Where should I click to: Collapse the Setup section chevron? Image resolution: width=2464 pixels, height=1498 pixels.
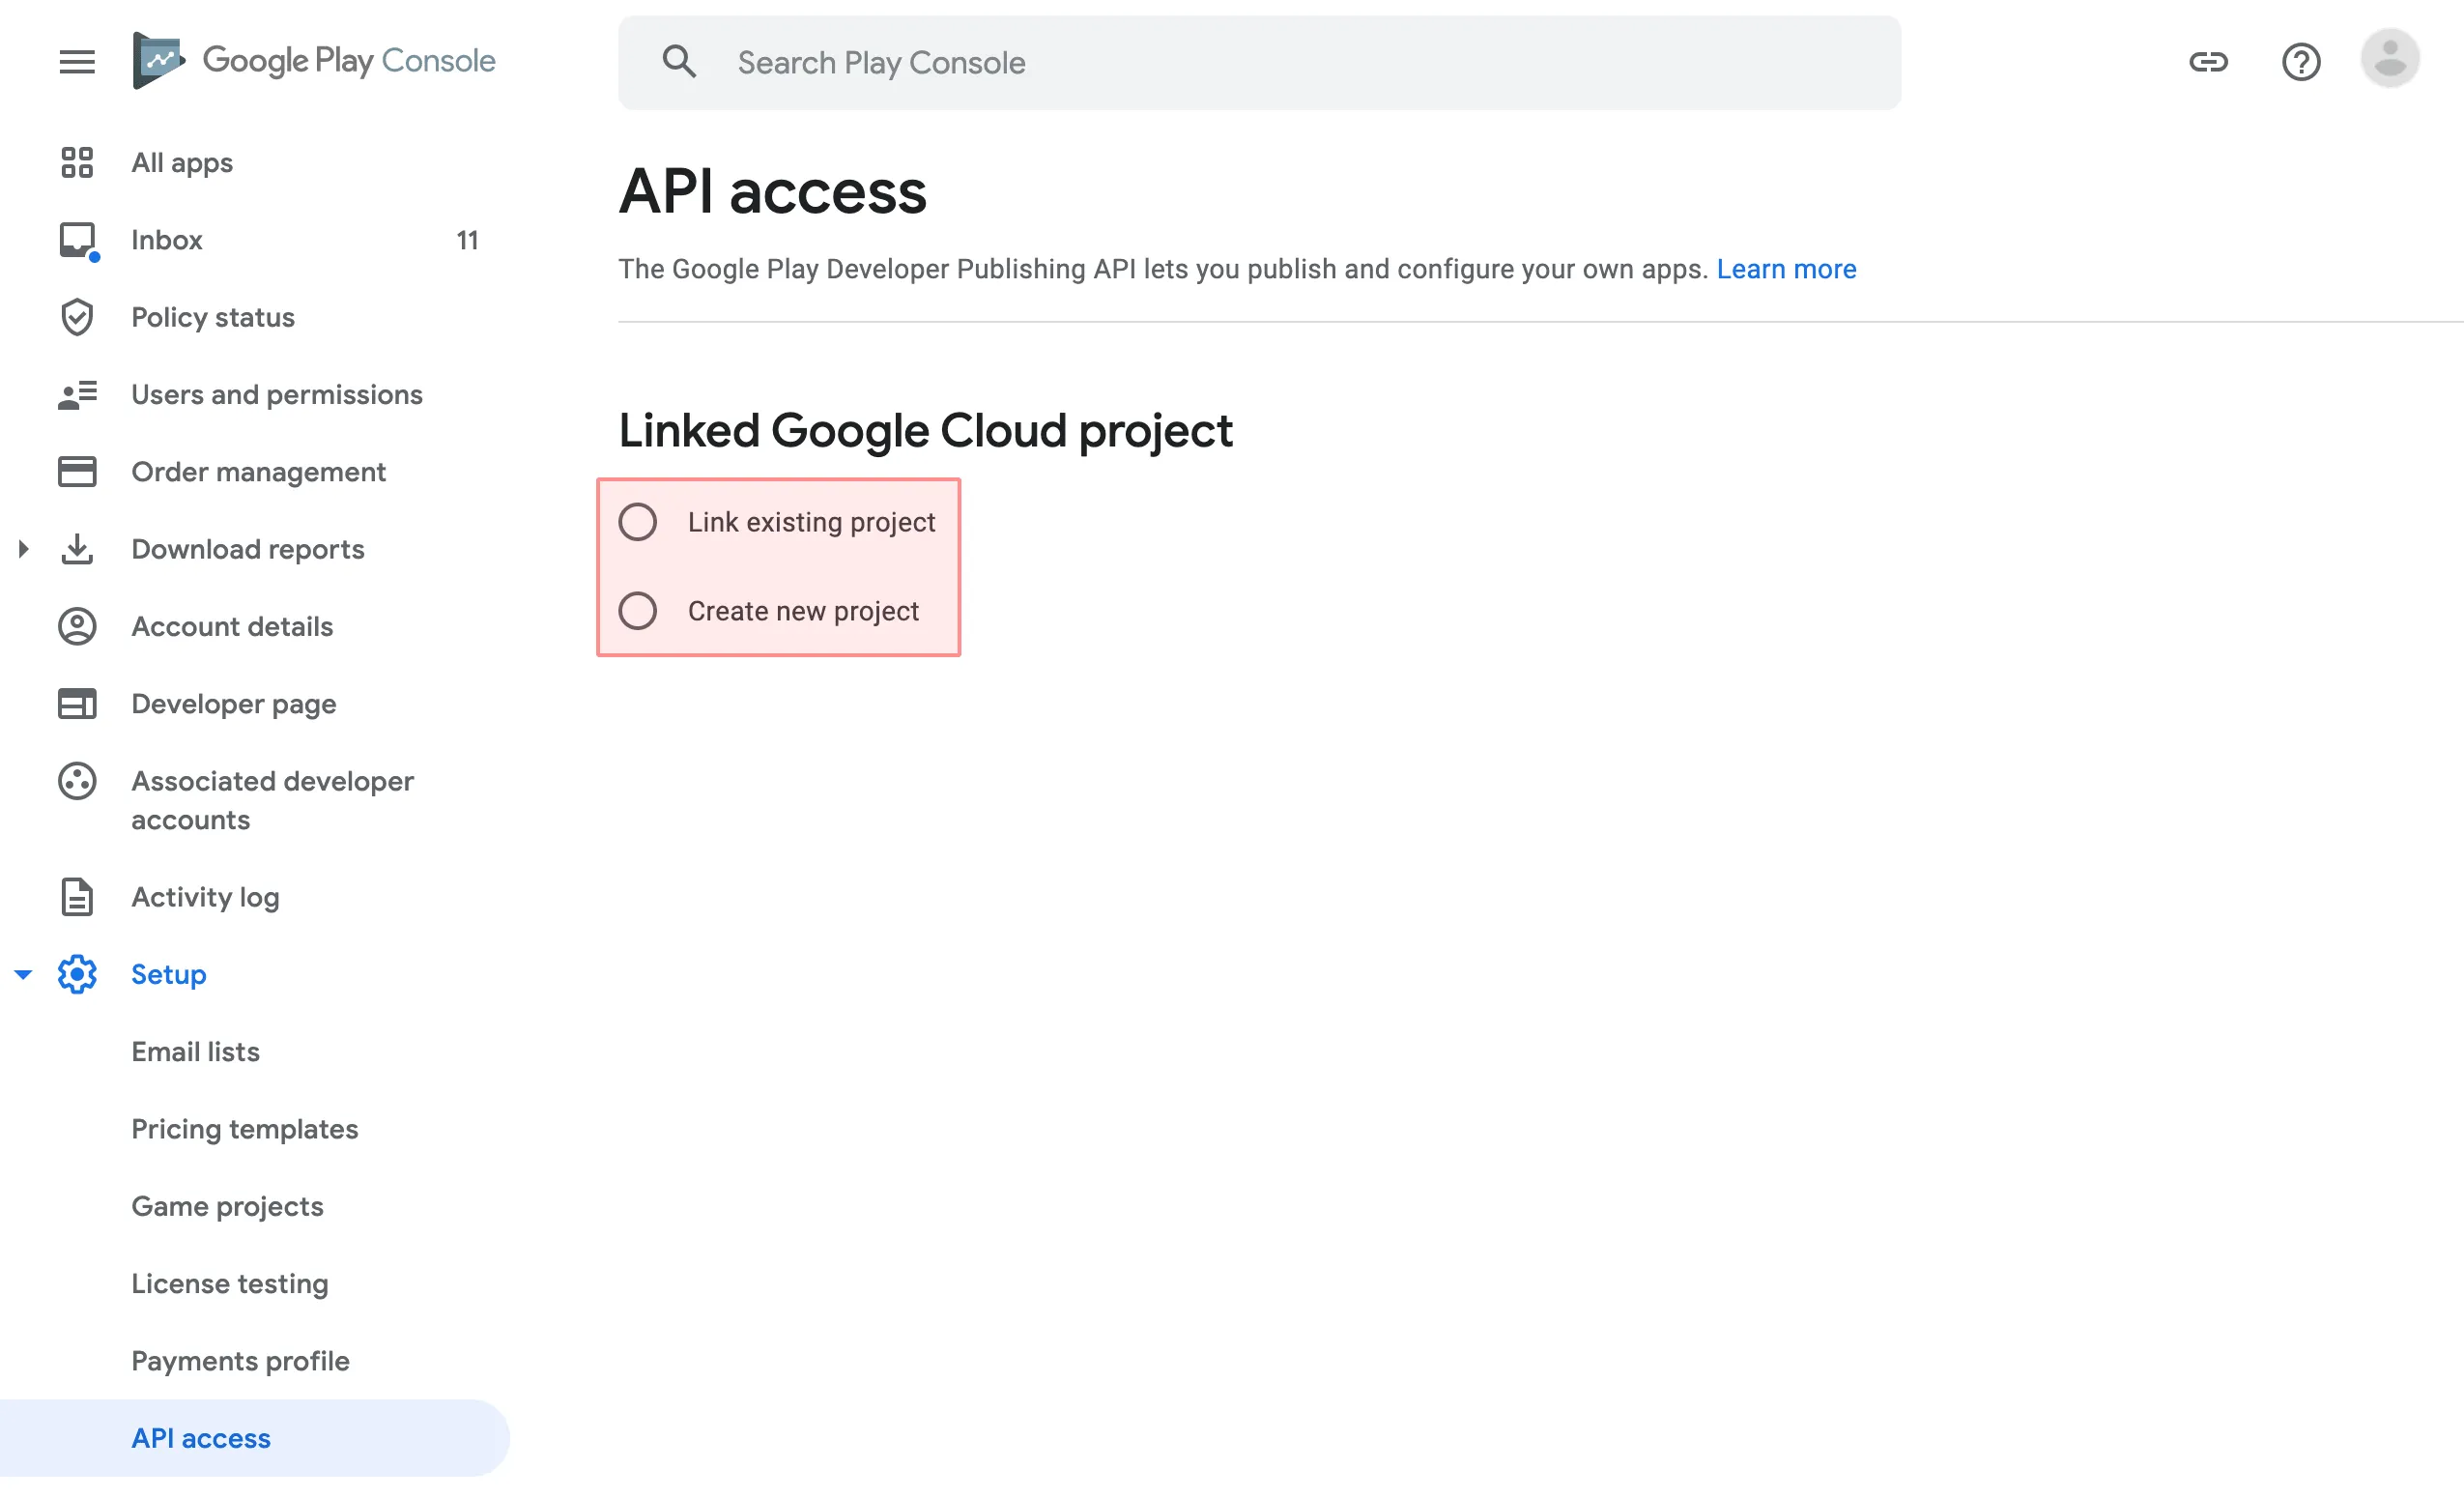coord(22,974)
